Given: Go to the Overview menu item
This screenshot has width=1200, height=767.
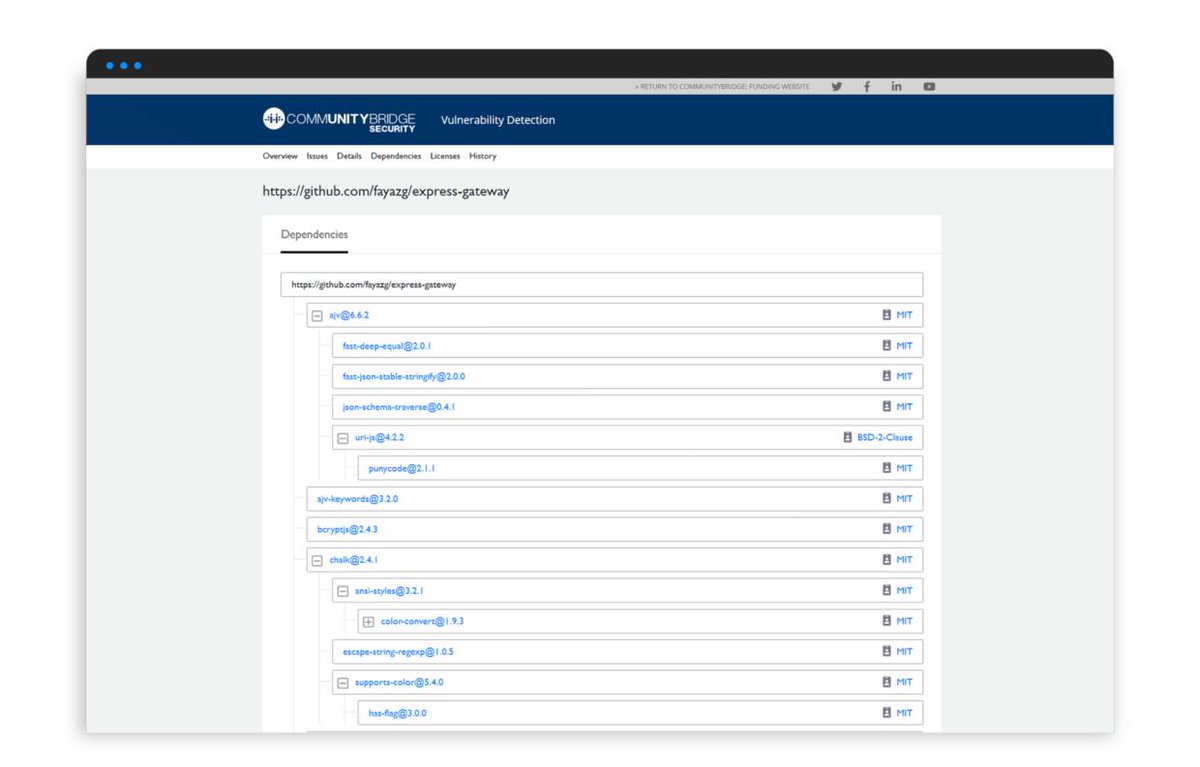Looking at the screenshot, I should (x=280, y=156).
